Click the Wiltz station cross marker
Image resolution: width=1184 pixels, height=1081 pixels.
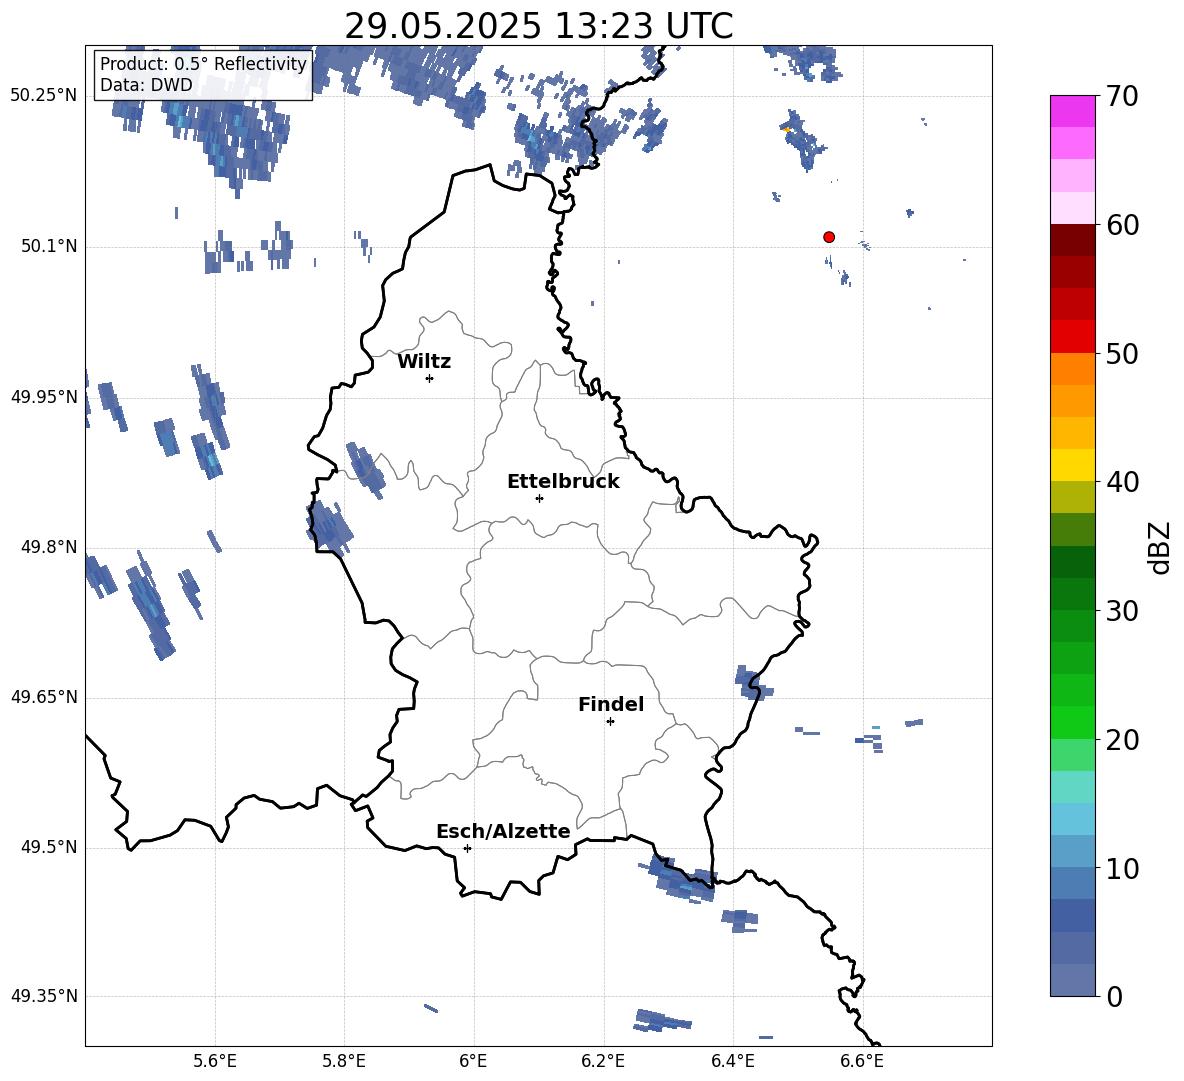(x=430, y=378)
